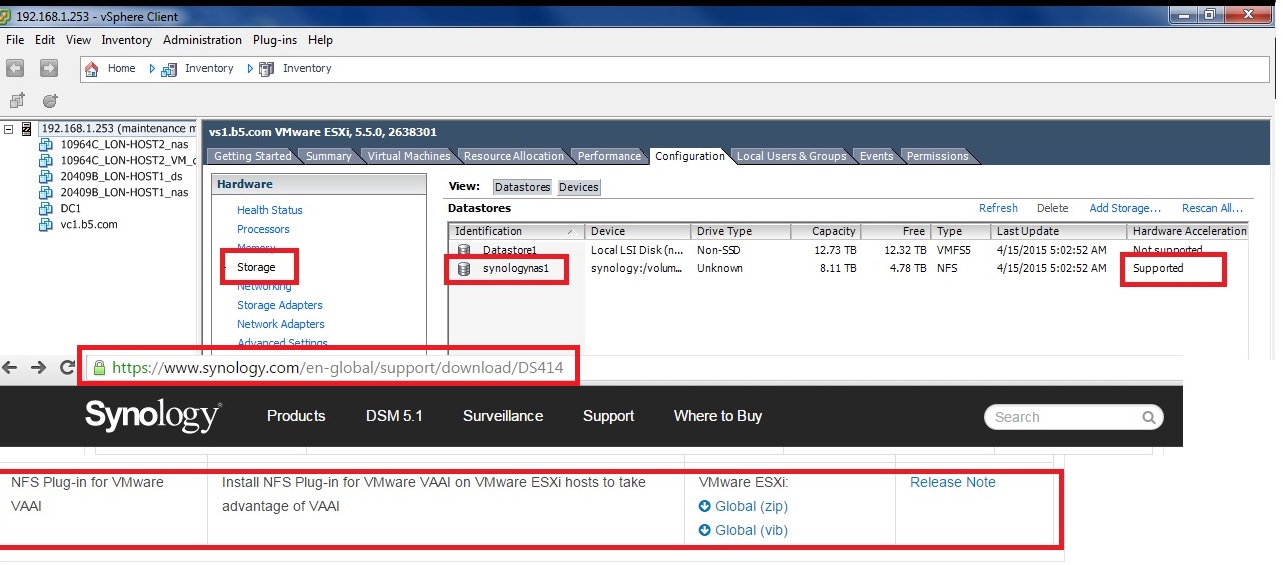Click the second Inventory breadcrumb icon

266,68
